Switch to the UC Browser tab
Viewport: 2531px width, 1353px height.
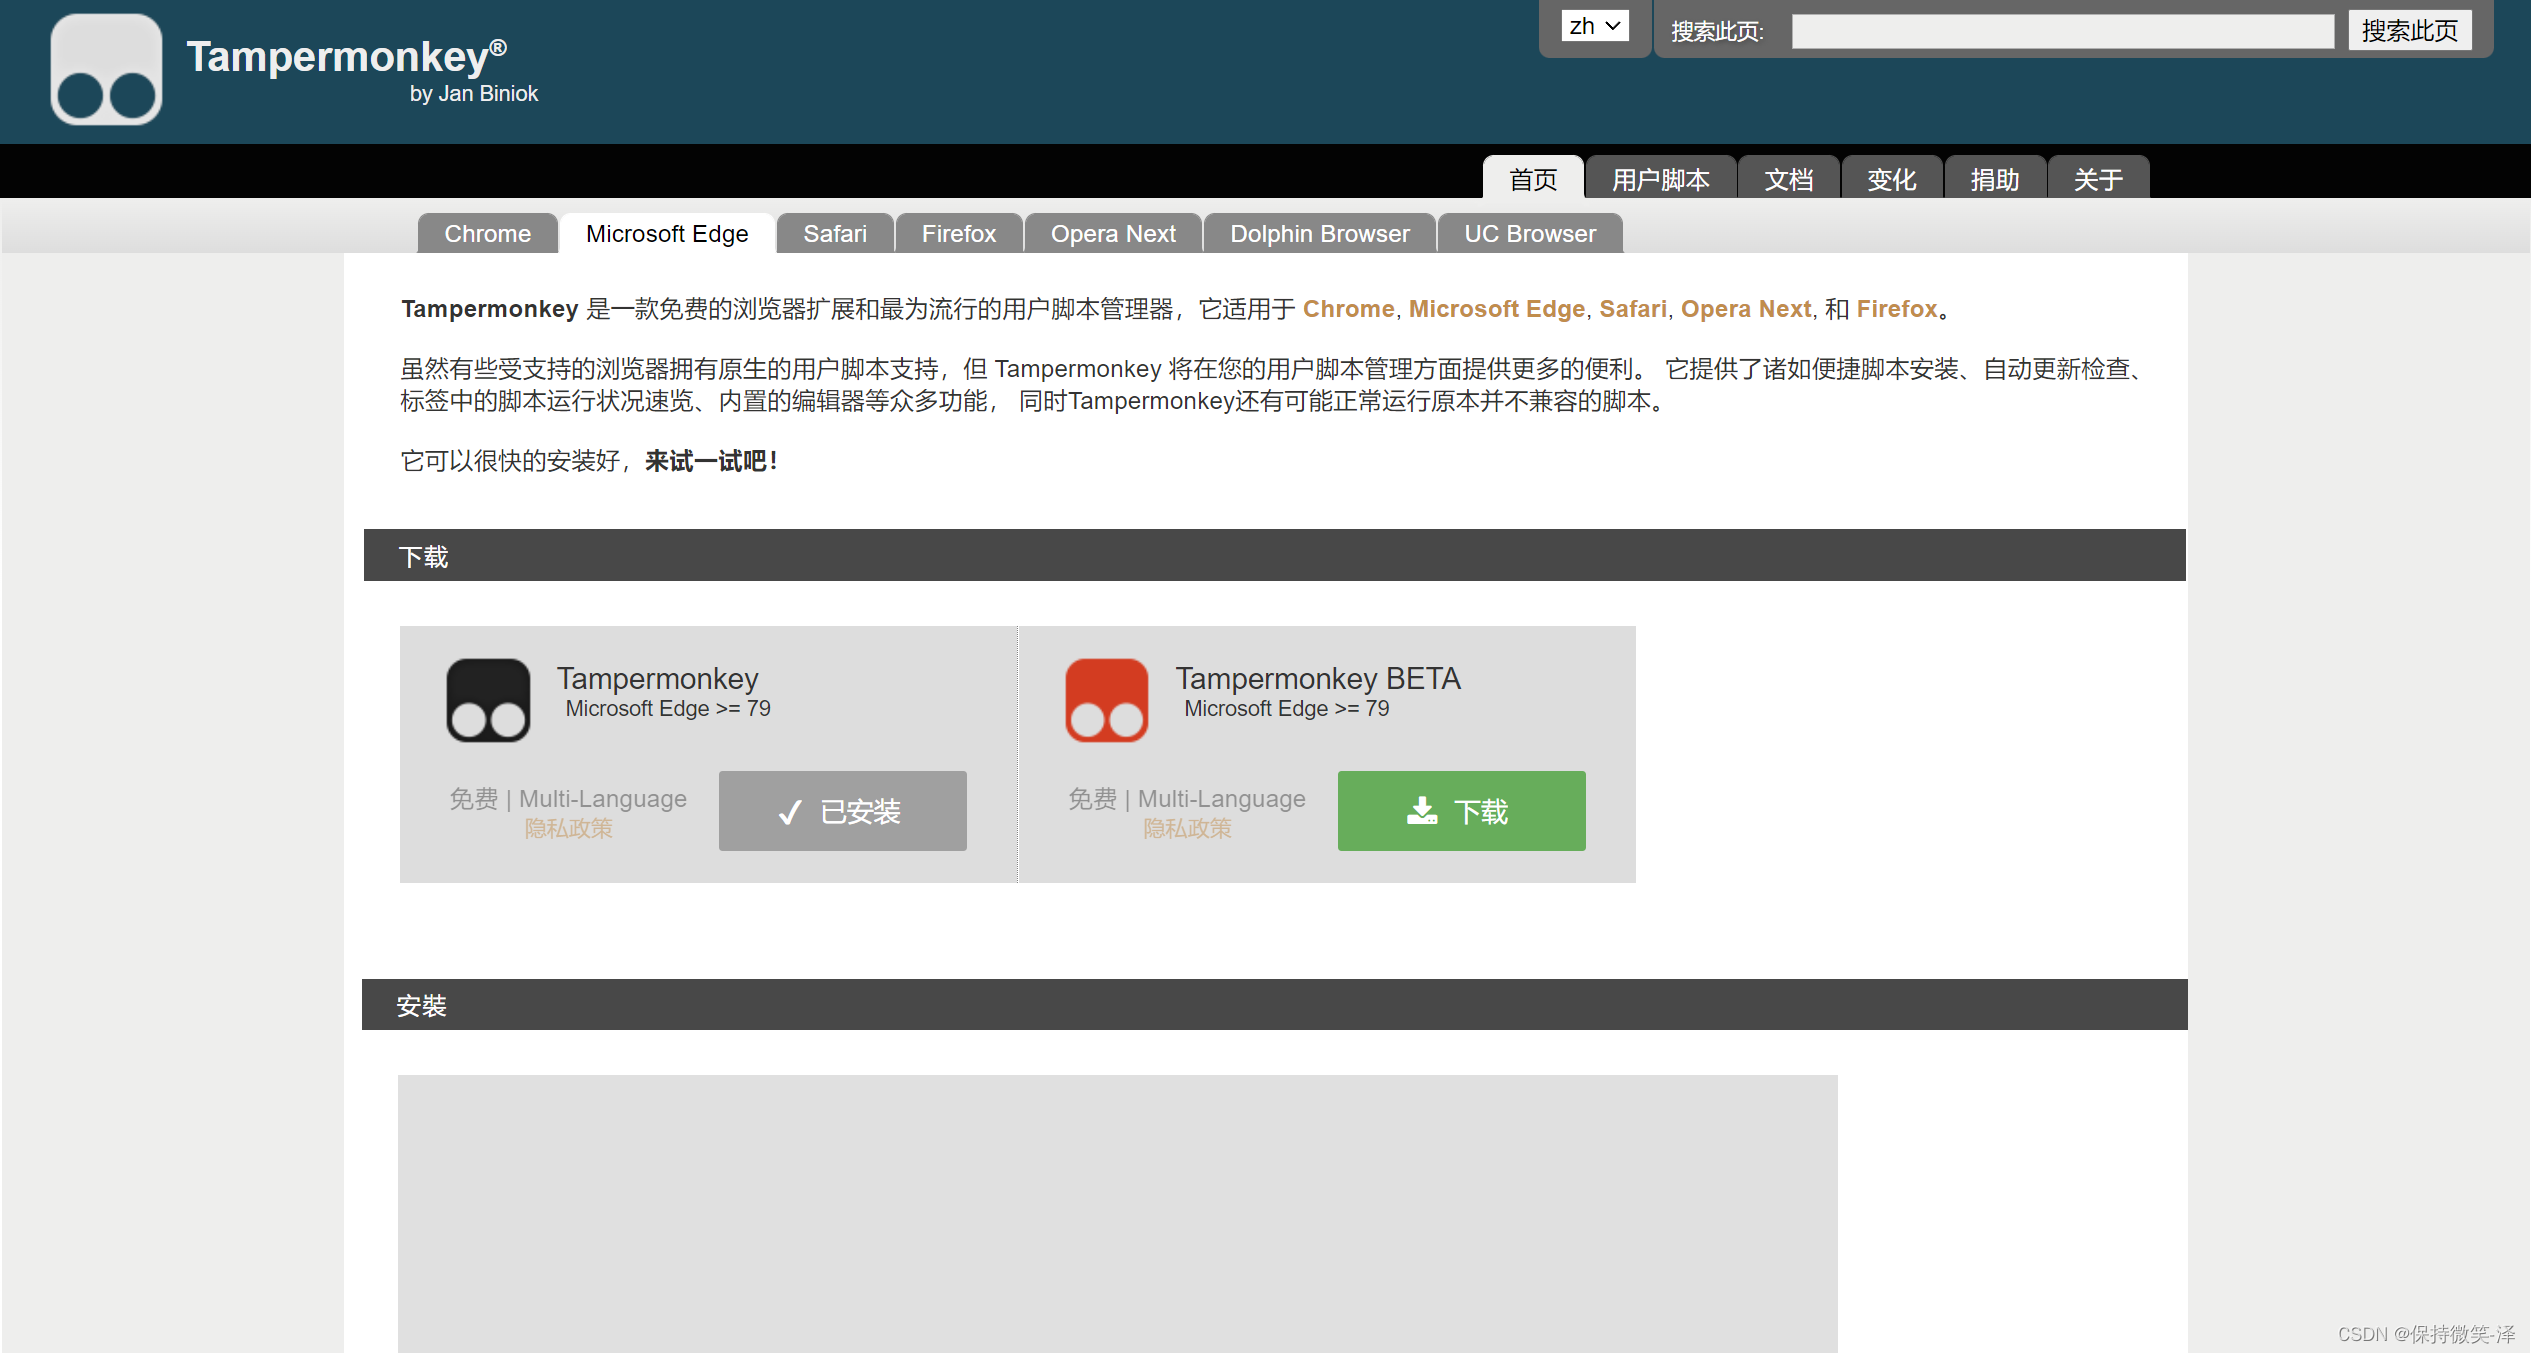click(x=1530, y=234)
